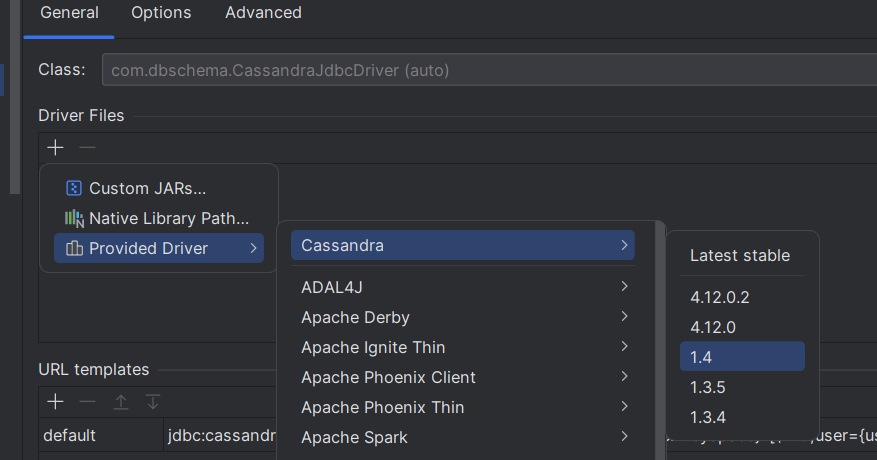Open the Advanced tab
The width and height of the screenshot is (877, 460).
263,13
